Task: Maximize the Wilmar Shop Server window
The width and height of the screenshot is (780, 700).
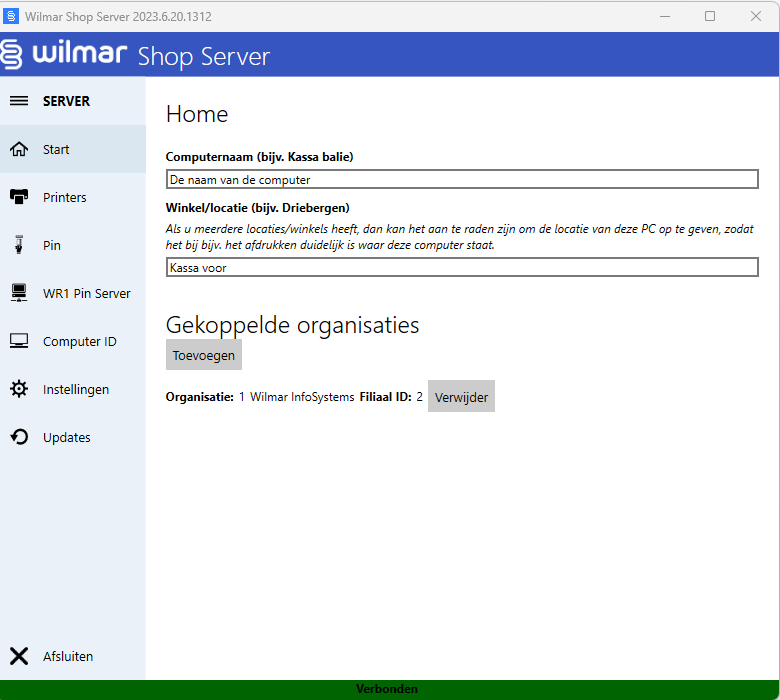Action: click(709, 16)
